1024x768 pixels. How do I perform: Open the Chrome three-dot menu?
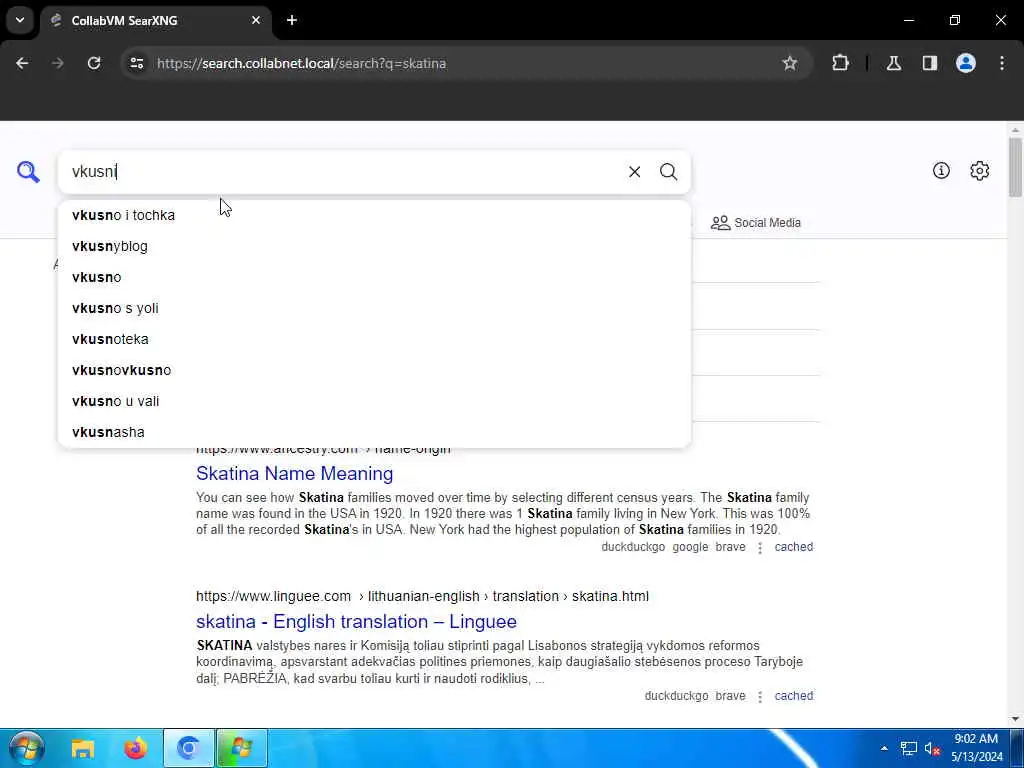click(x=1002, y=63)
